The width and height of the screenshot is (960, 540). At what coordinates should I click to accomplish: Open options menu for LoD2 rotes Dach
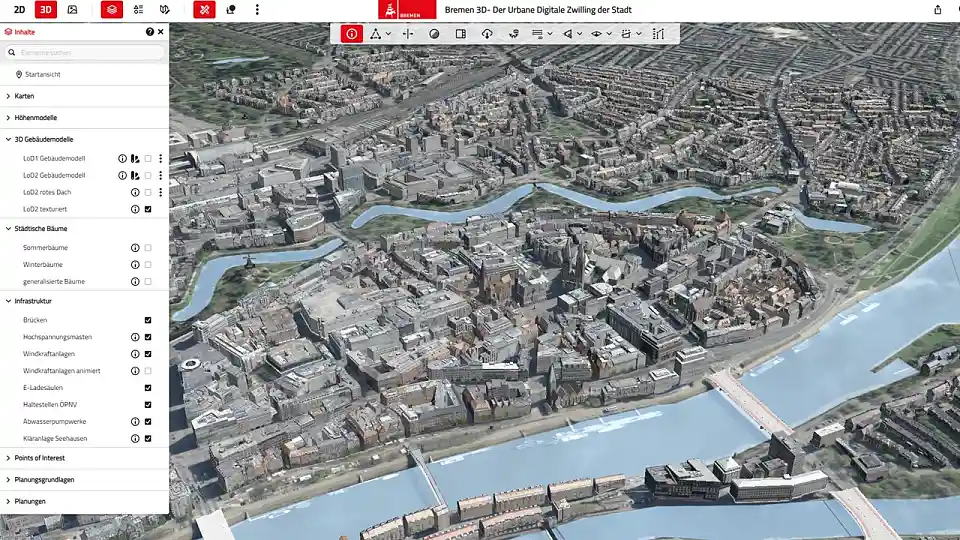click(x=160, y=192)
